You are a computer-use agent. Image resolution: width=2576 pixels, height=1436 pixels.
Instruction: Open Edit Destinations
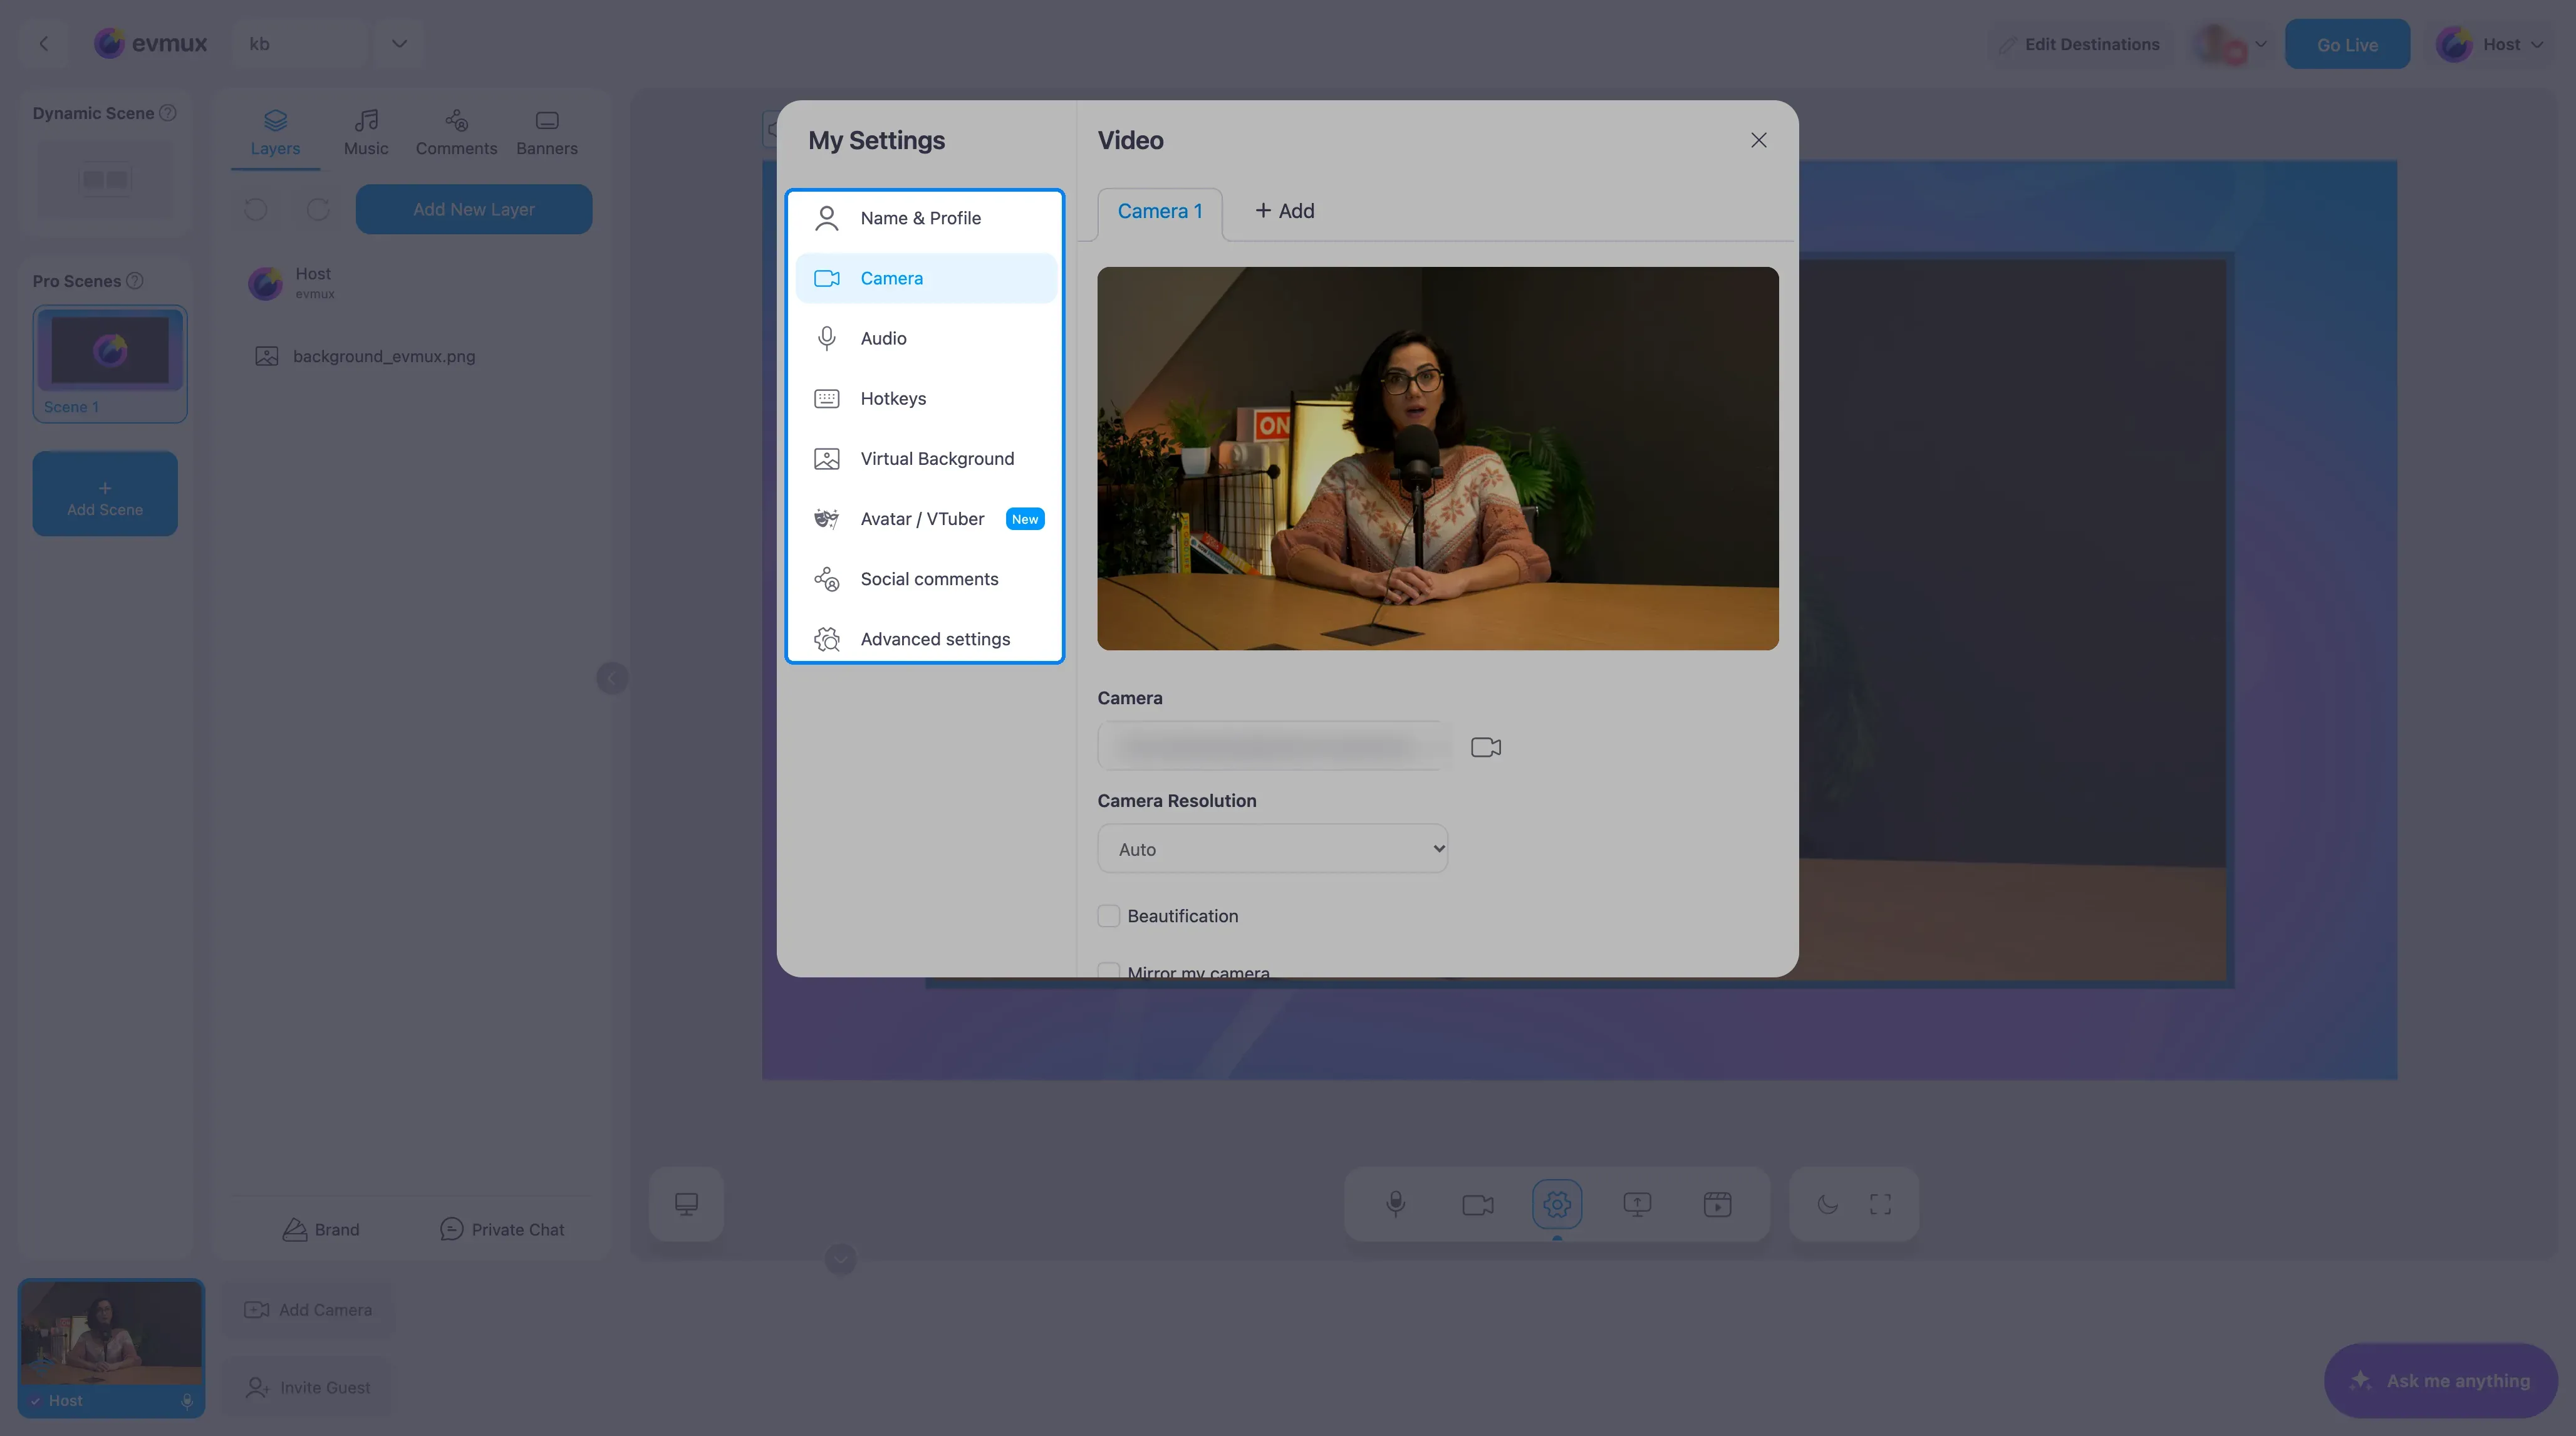pyautogui.click(x=2080, y=44)
